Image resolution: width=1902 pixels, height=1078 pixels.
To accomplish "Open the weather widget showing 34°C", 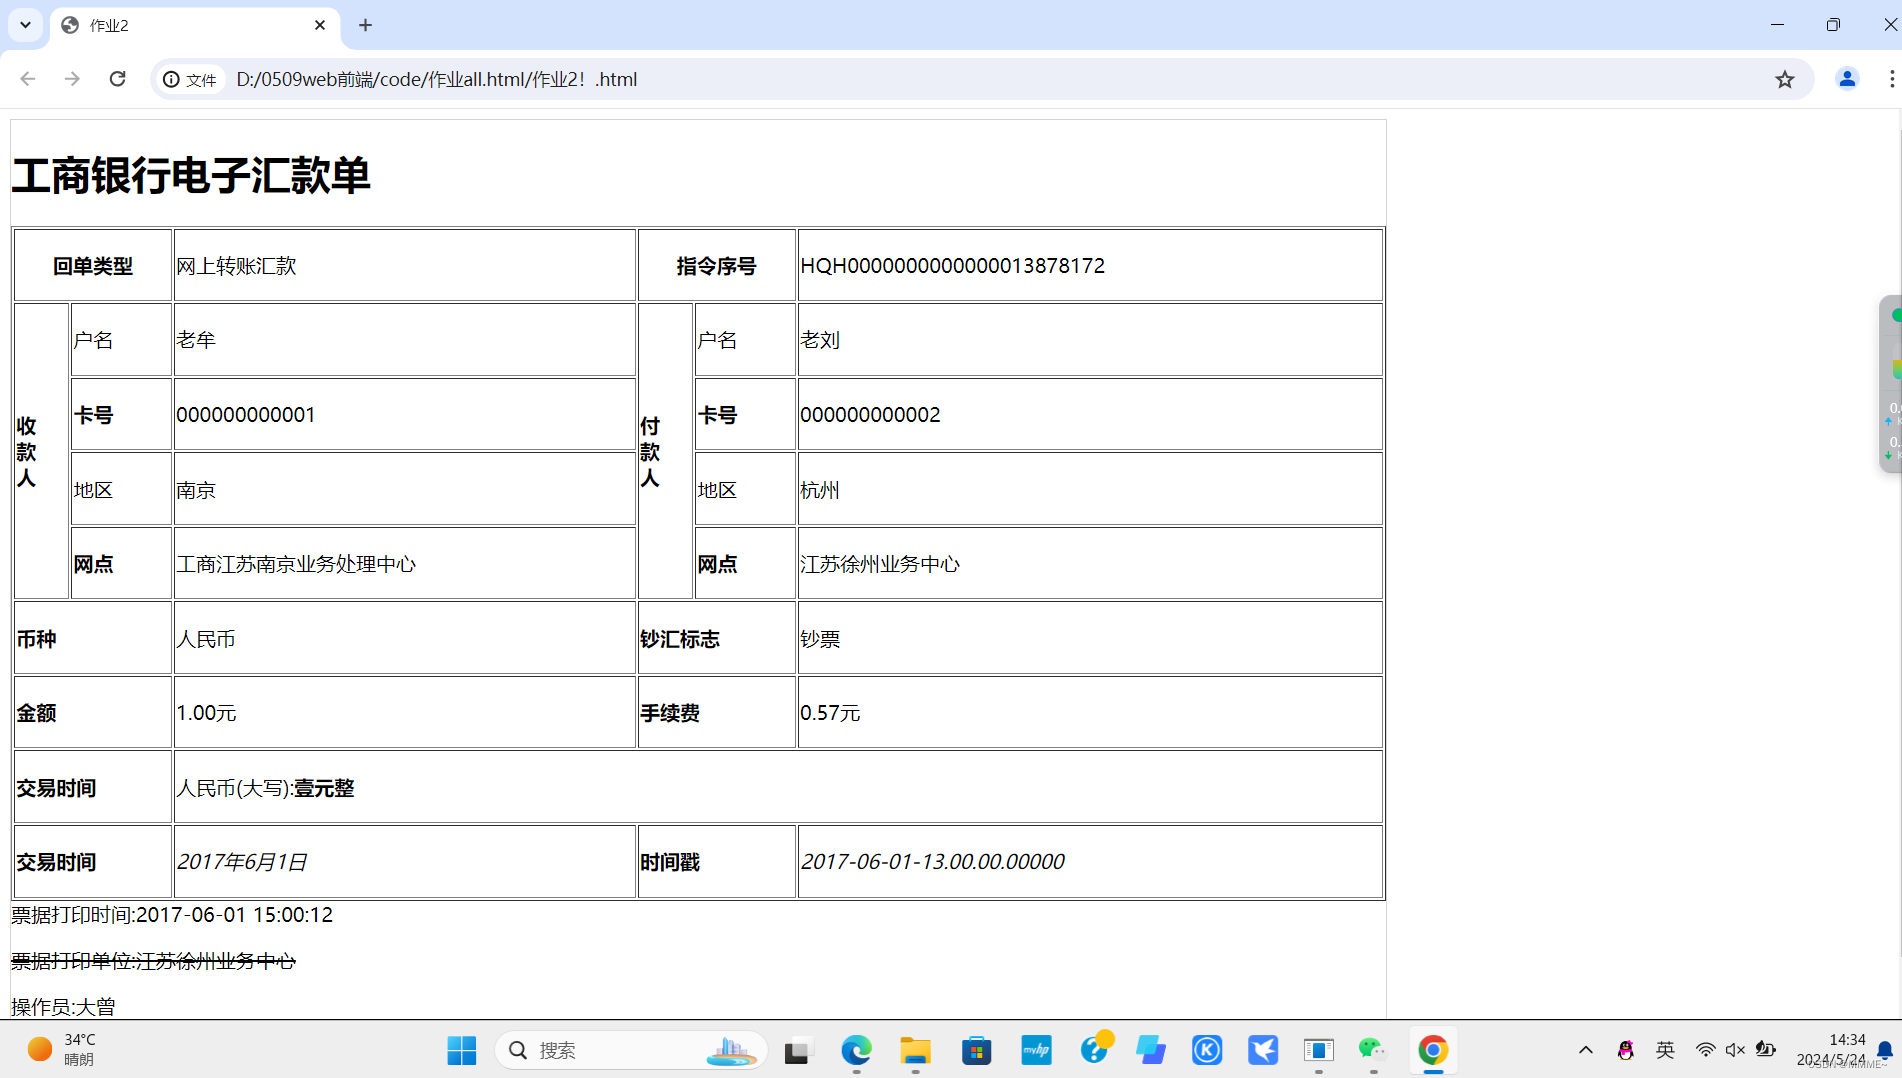I will coord(62,1050).
